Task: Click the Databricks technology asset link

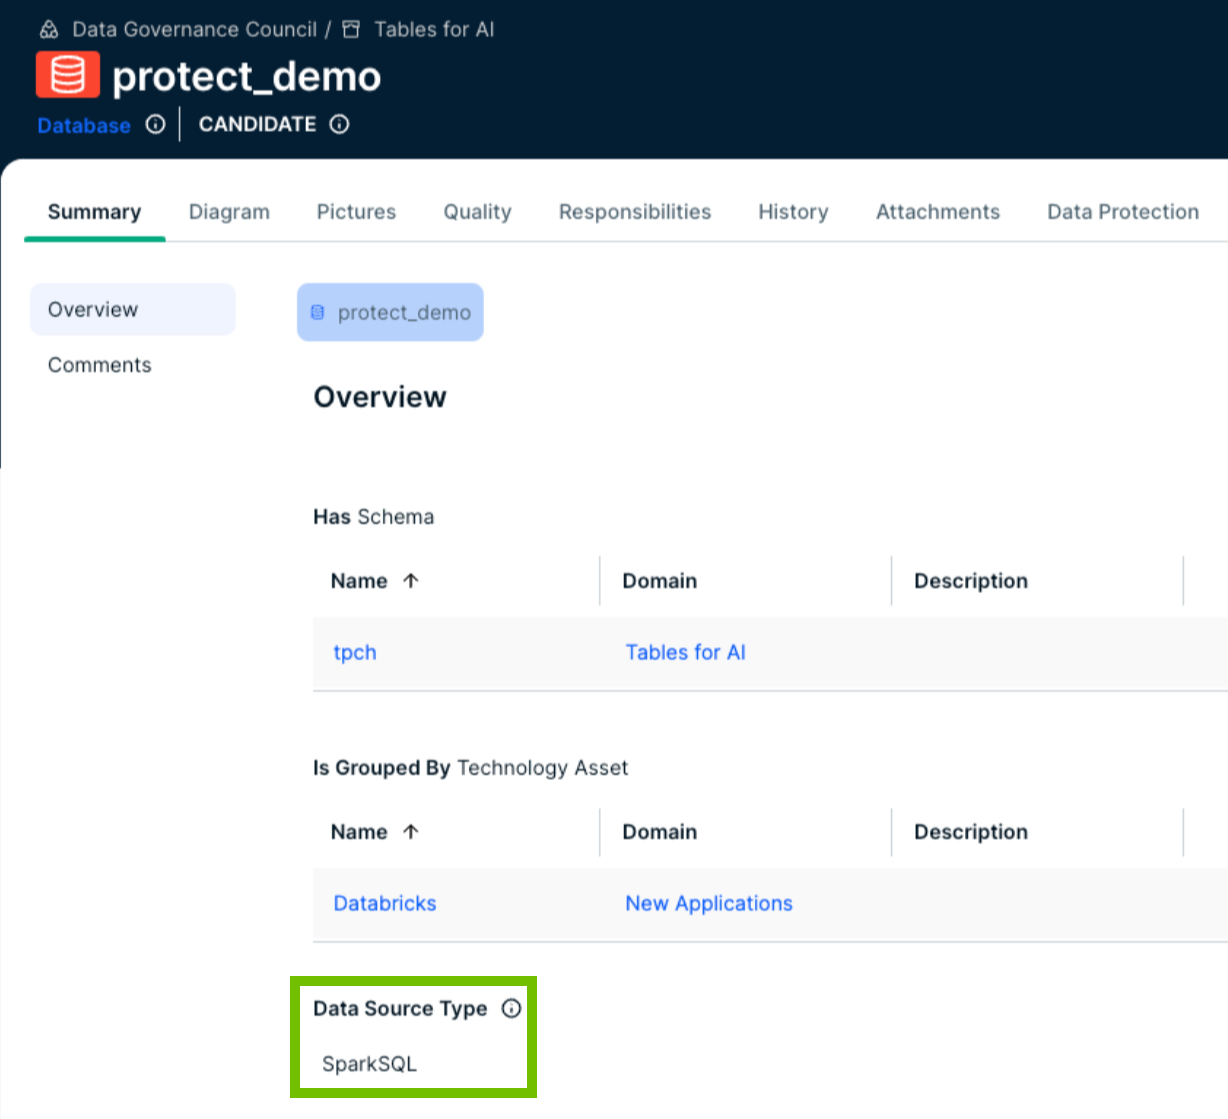Action: (x=384, y=903)
